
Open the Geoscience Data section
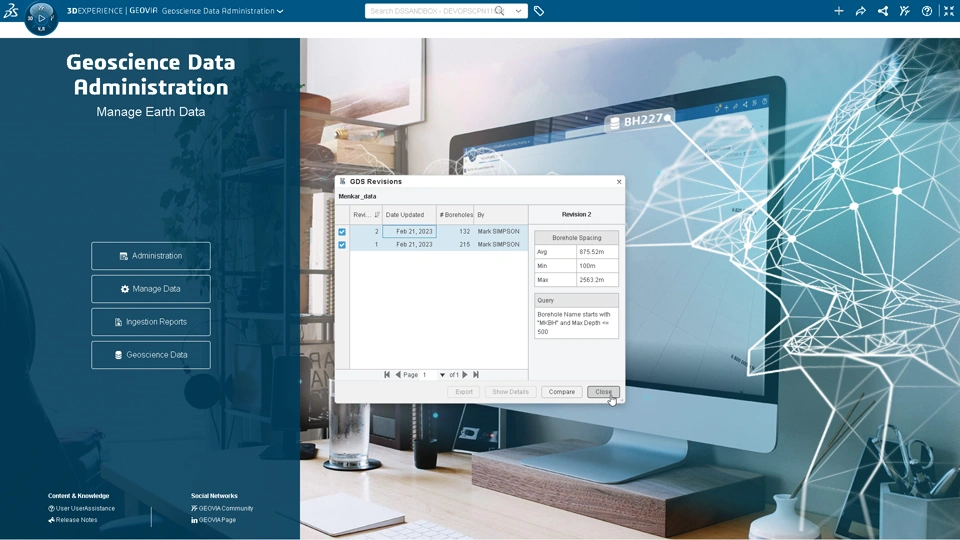151,355
